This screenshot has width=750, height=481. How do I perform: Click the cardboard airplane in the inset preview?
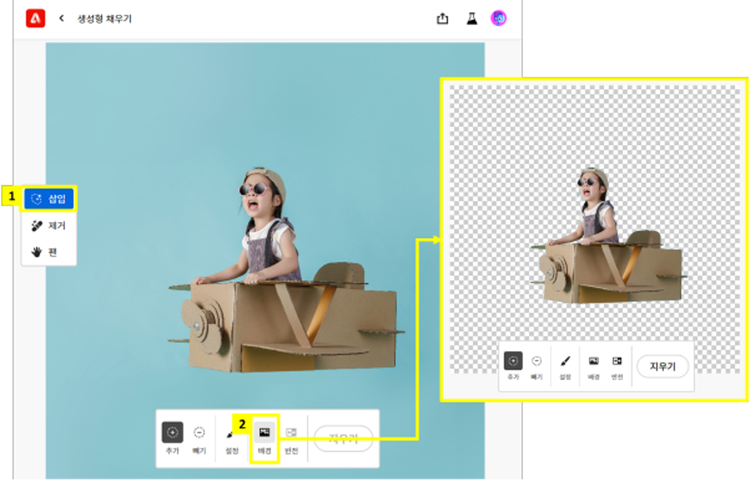(607, 268)
